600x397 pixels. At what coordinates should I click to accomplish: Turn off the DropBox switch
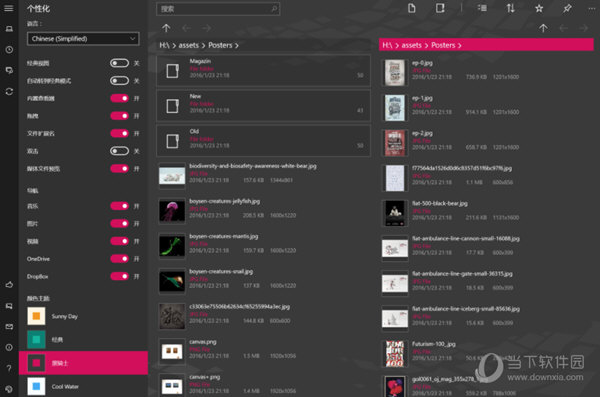[119, 276]
